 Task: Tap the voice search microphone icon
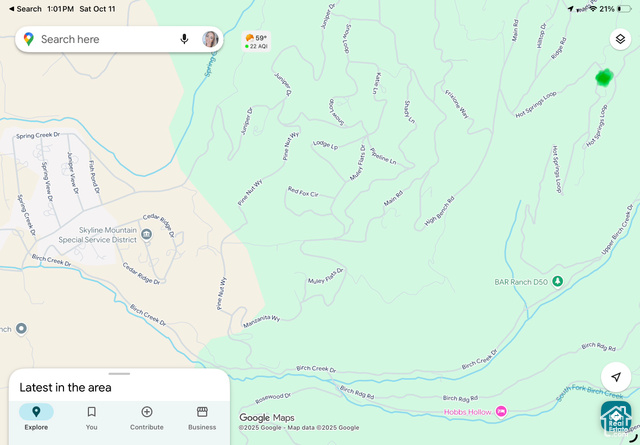click(x=184, y=39)
